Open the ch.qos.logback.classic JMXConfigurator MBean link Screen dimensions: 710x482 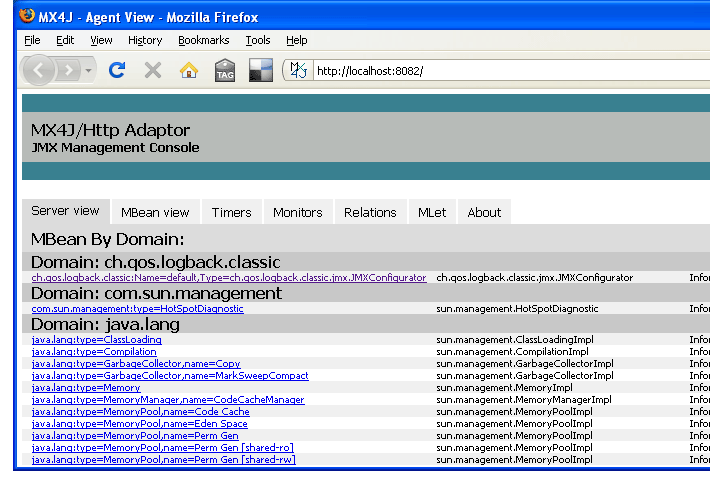229,277
